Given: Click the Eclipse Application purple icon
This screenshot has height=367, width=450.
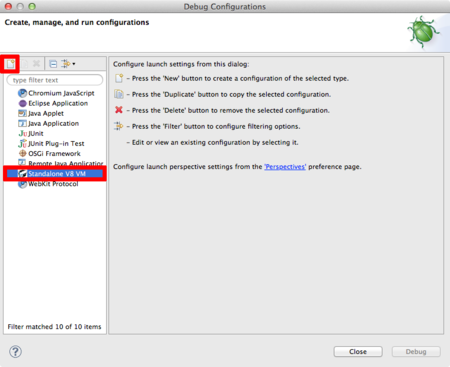Looking at the screenshot, I should (22, 103).
